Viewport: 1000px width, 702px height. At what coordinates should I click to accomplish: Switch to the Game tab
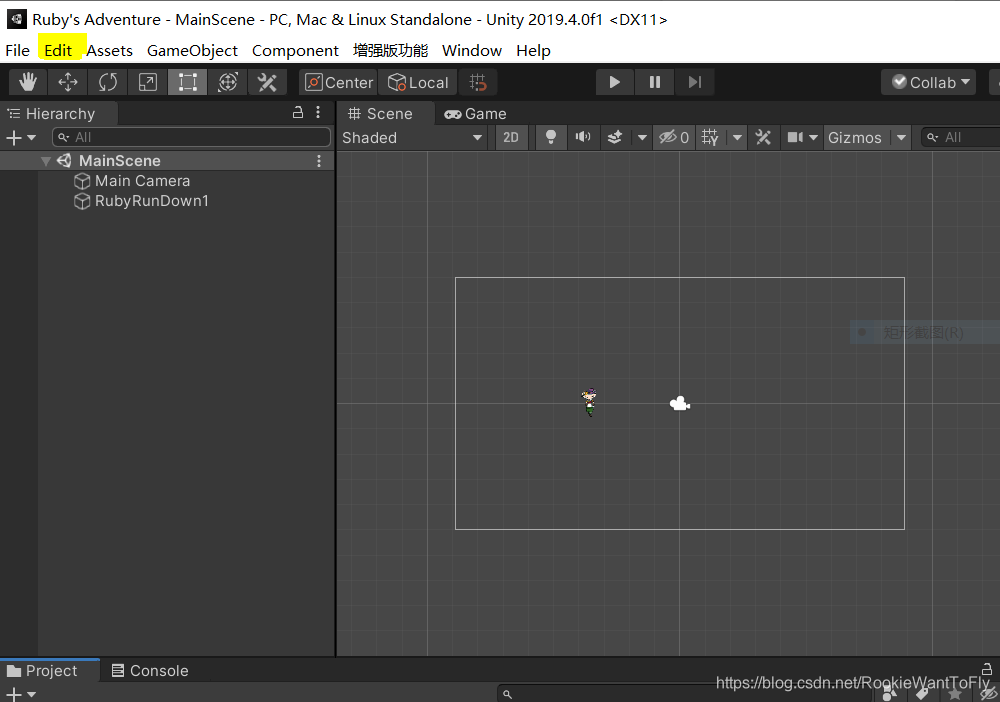click(x=476, y=113)
